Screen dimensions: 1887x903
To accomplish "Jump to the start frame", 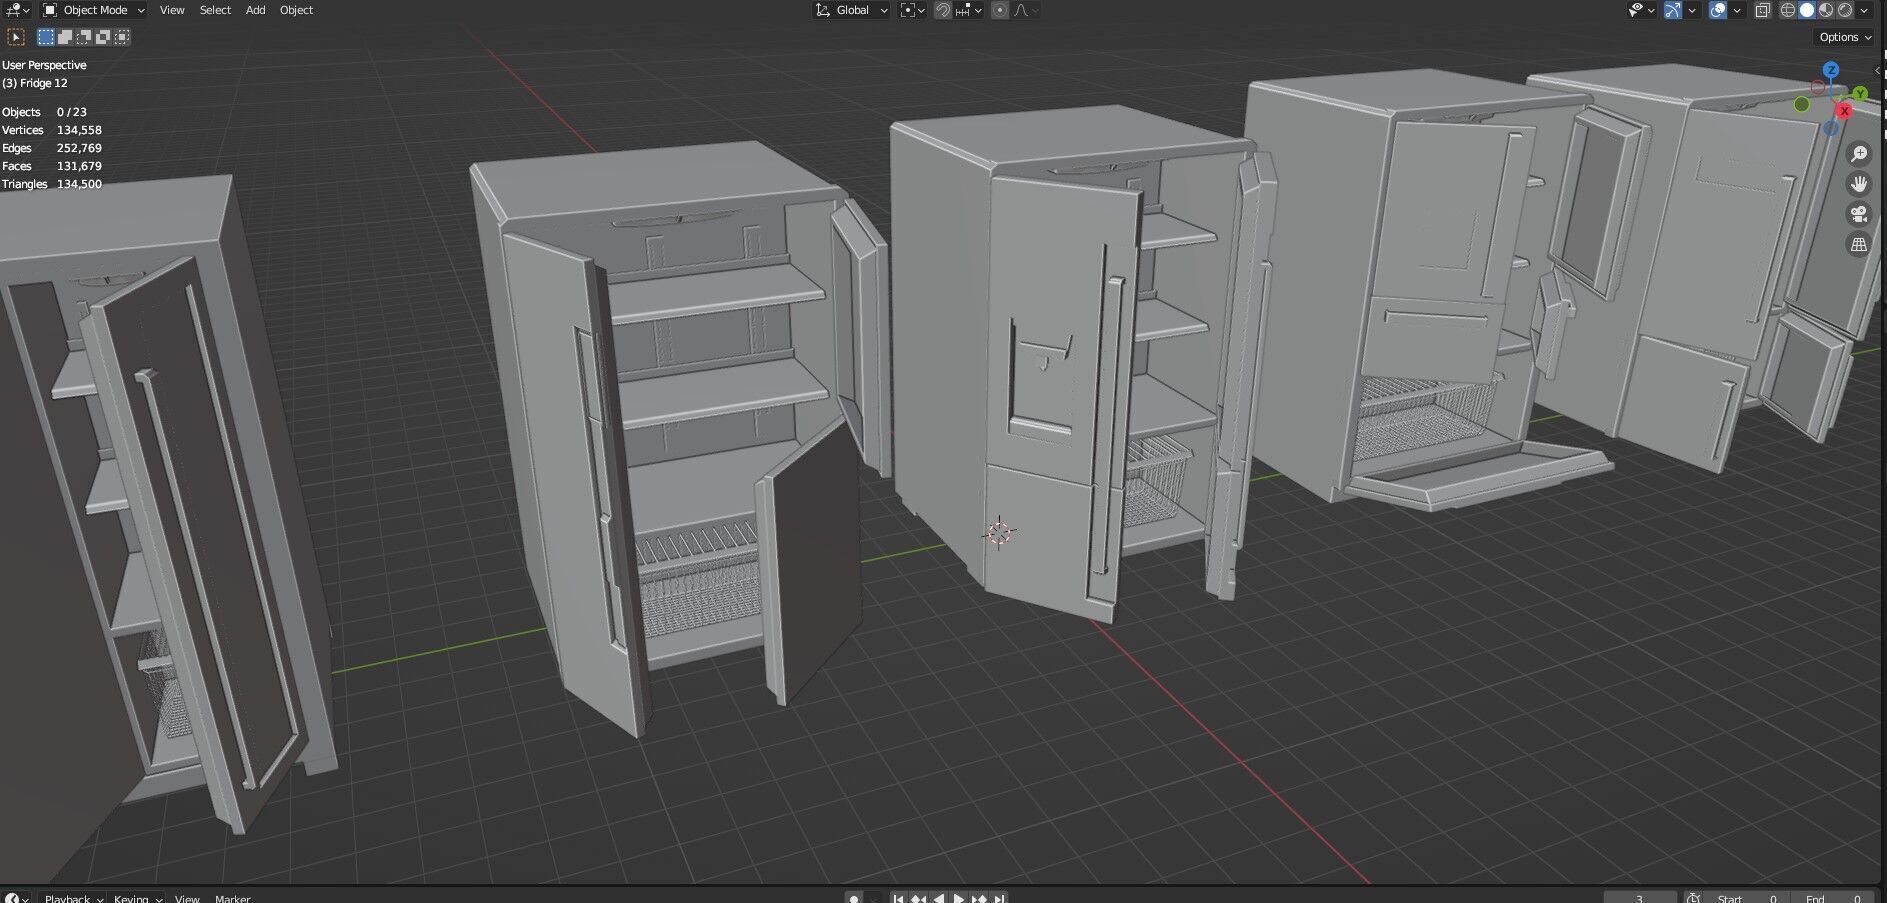I will [x=898, y=898].
